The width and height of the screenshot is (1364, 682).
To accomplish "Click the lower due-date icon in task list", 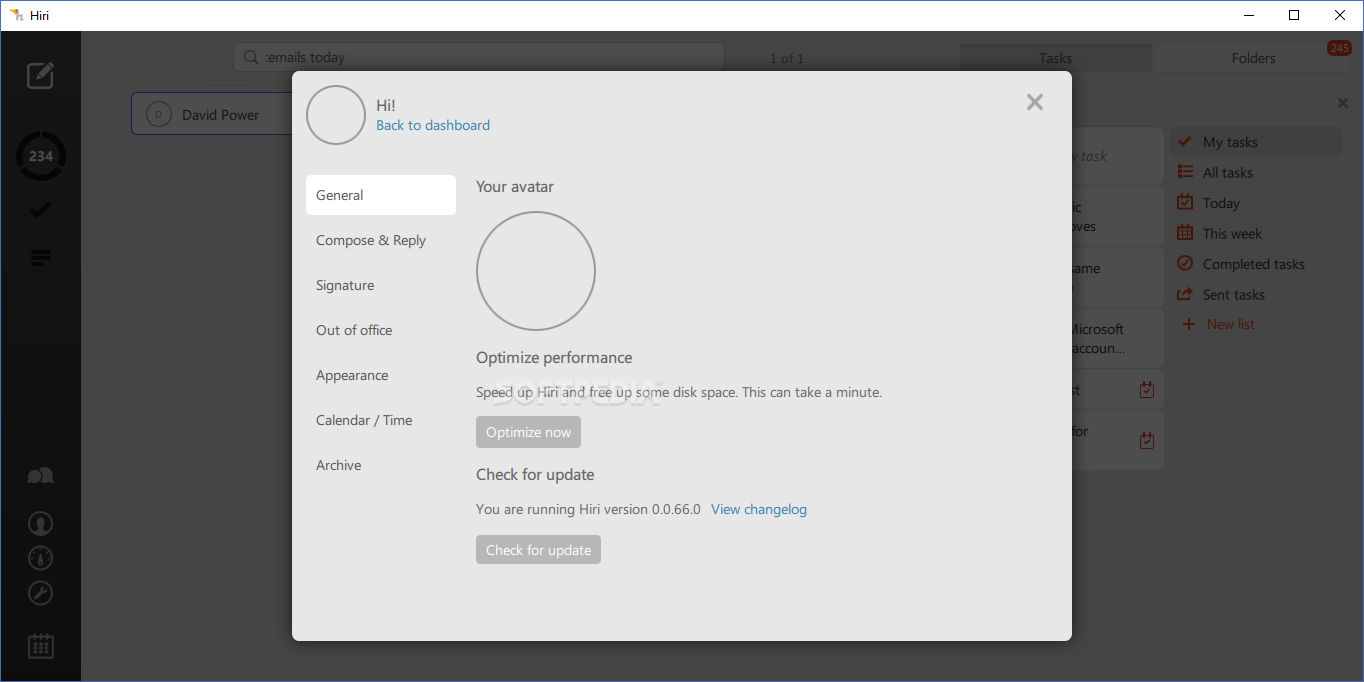I will pos(1147,440).
